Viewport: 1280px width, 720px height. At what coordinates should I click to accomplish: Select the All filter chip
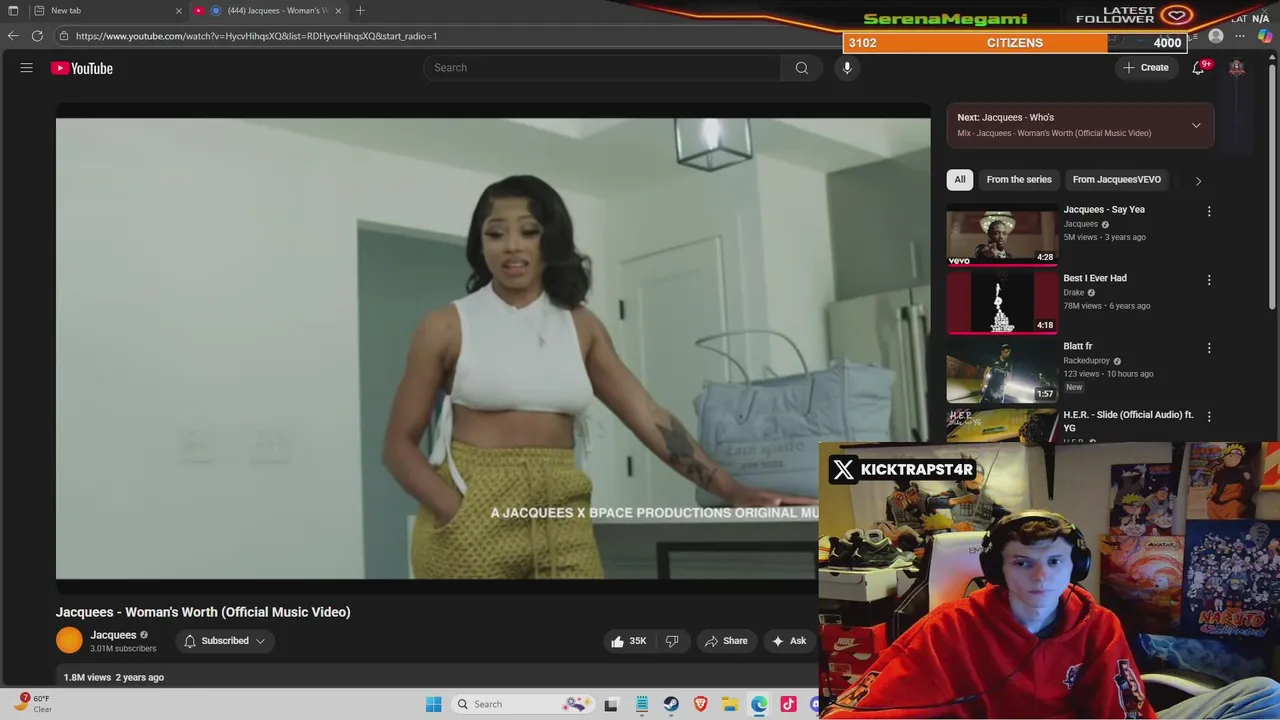tap(960, 180)
